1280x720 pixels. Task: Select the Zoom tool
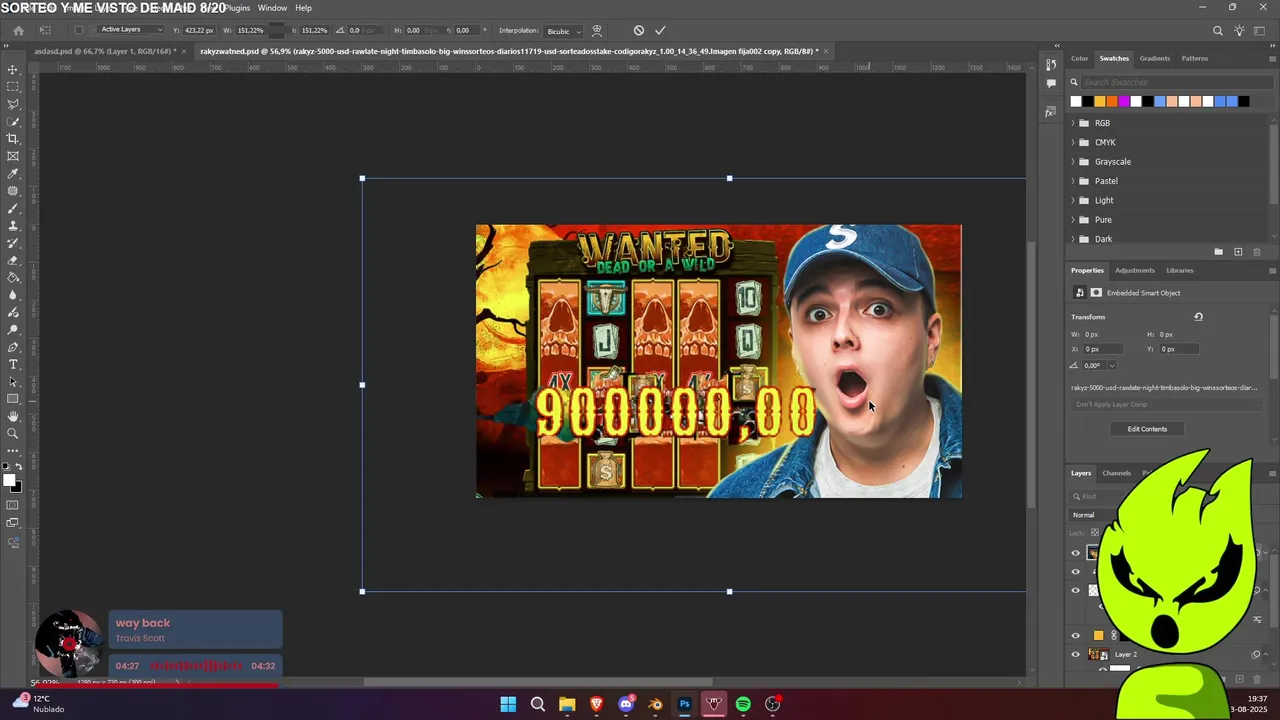(x=13, y=433)
